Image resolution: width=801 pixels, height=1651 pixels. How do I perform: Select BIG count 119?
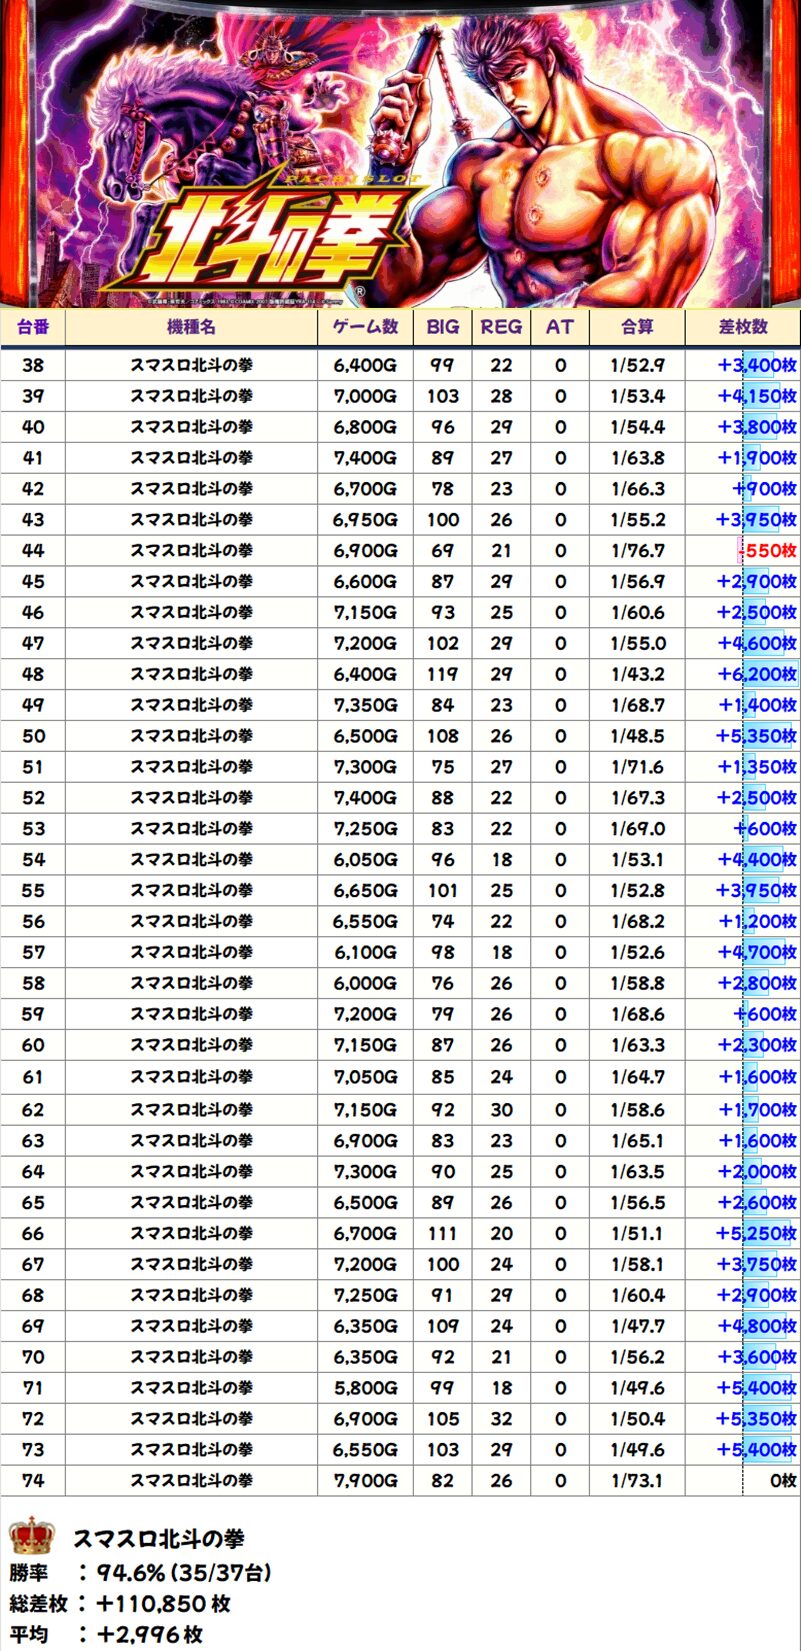click(x=443, y=675)
